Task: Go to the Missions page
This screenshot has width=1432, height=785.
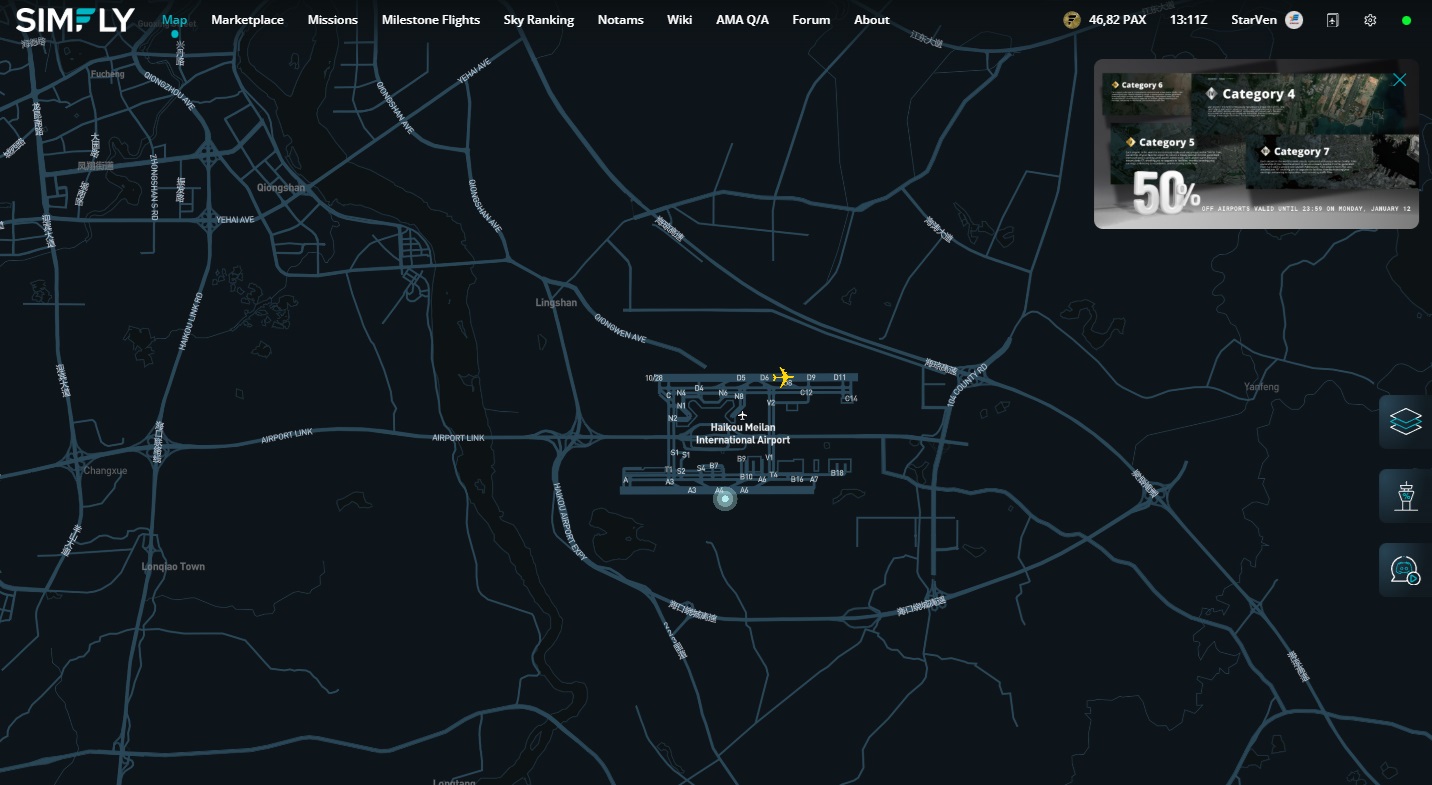Action: click(332, 20)
